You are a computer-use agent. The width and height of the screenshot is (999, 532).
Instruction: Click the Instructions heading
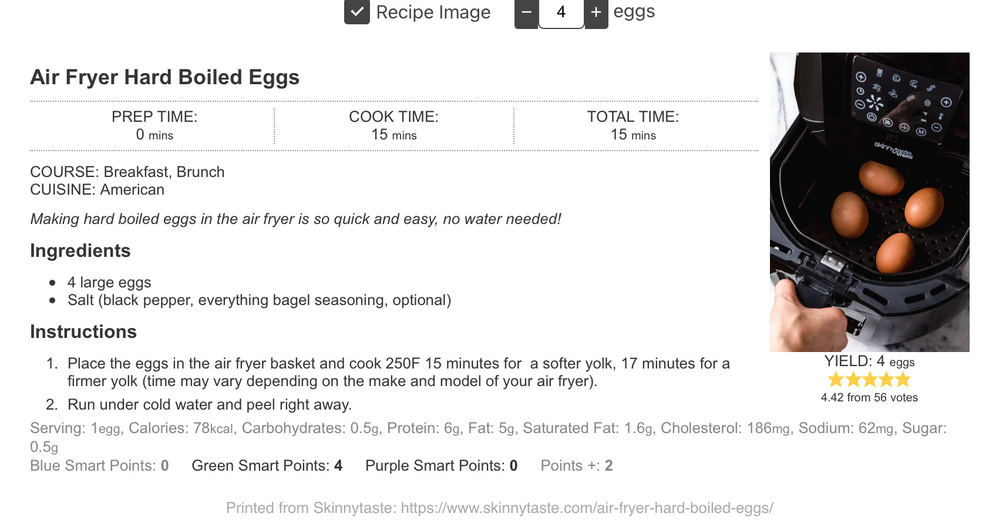[83, 331]
